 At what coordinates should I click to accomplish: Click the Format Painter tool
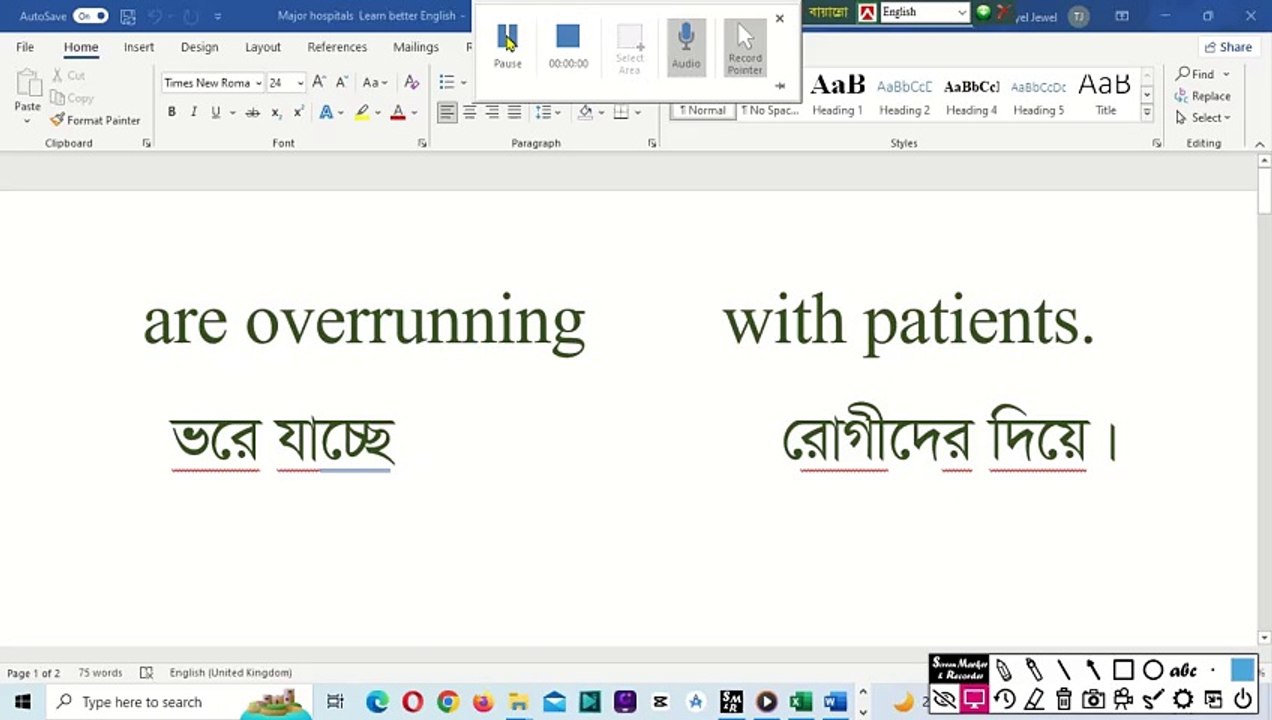[x=95, y=120]
